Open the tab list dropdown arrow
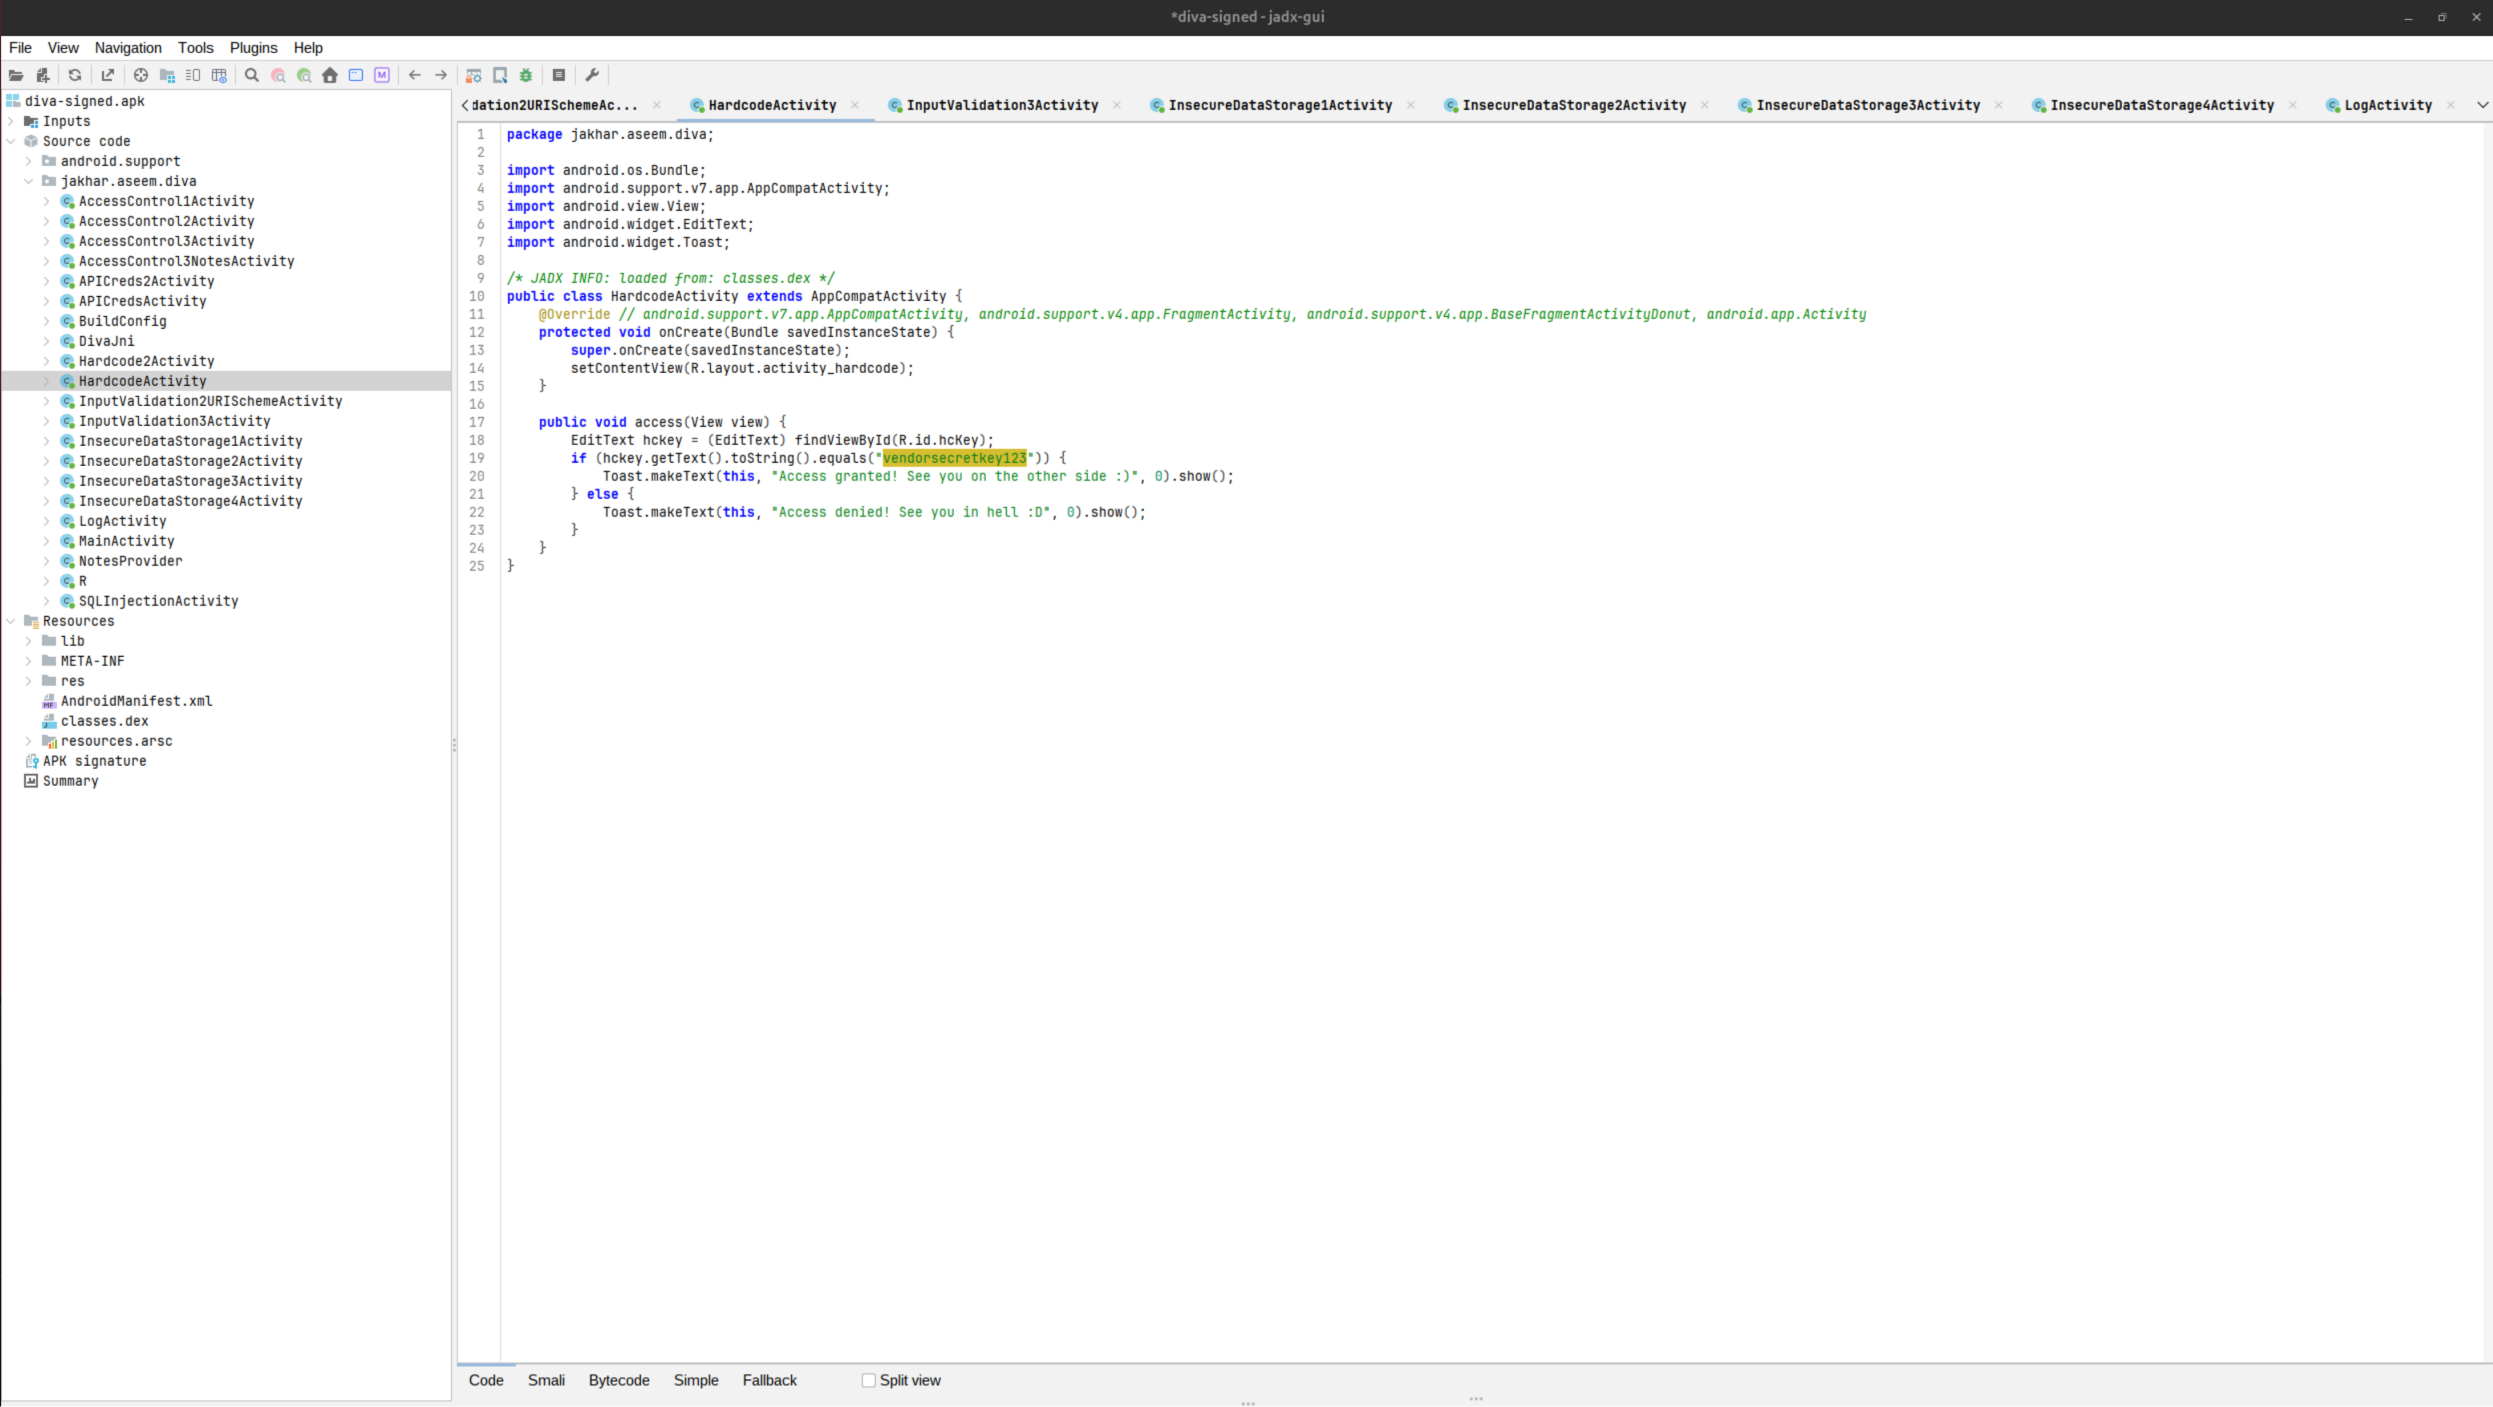 pyautogui.click(x=2482, y=105)
